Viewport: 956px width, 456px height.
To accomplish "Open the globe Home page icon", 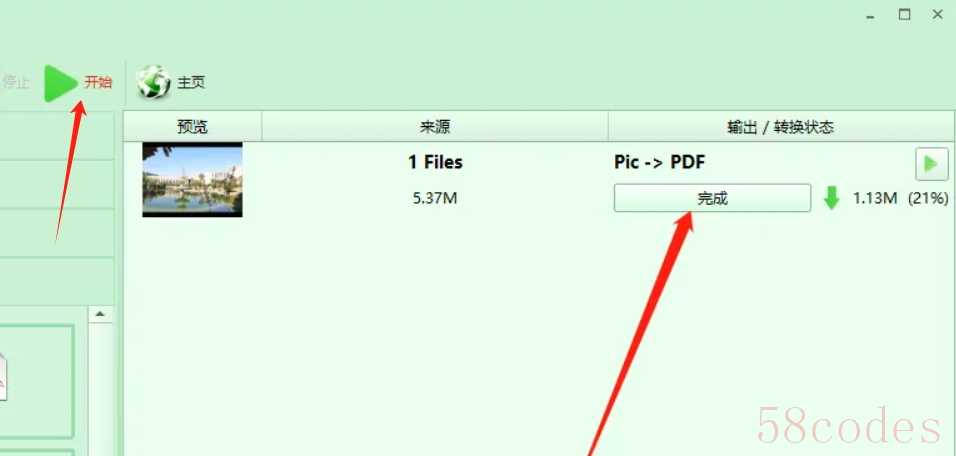I will pyautogui.click(x=154, y=82).
